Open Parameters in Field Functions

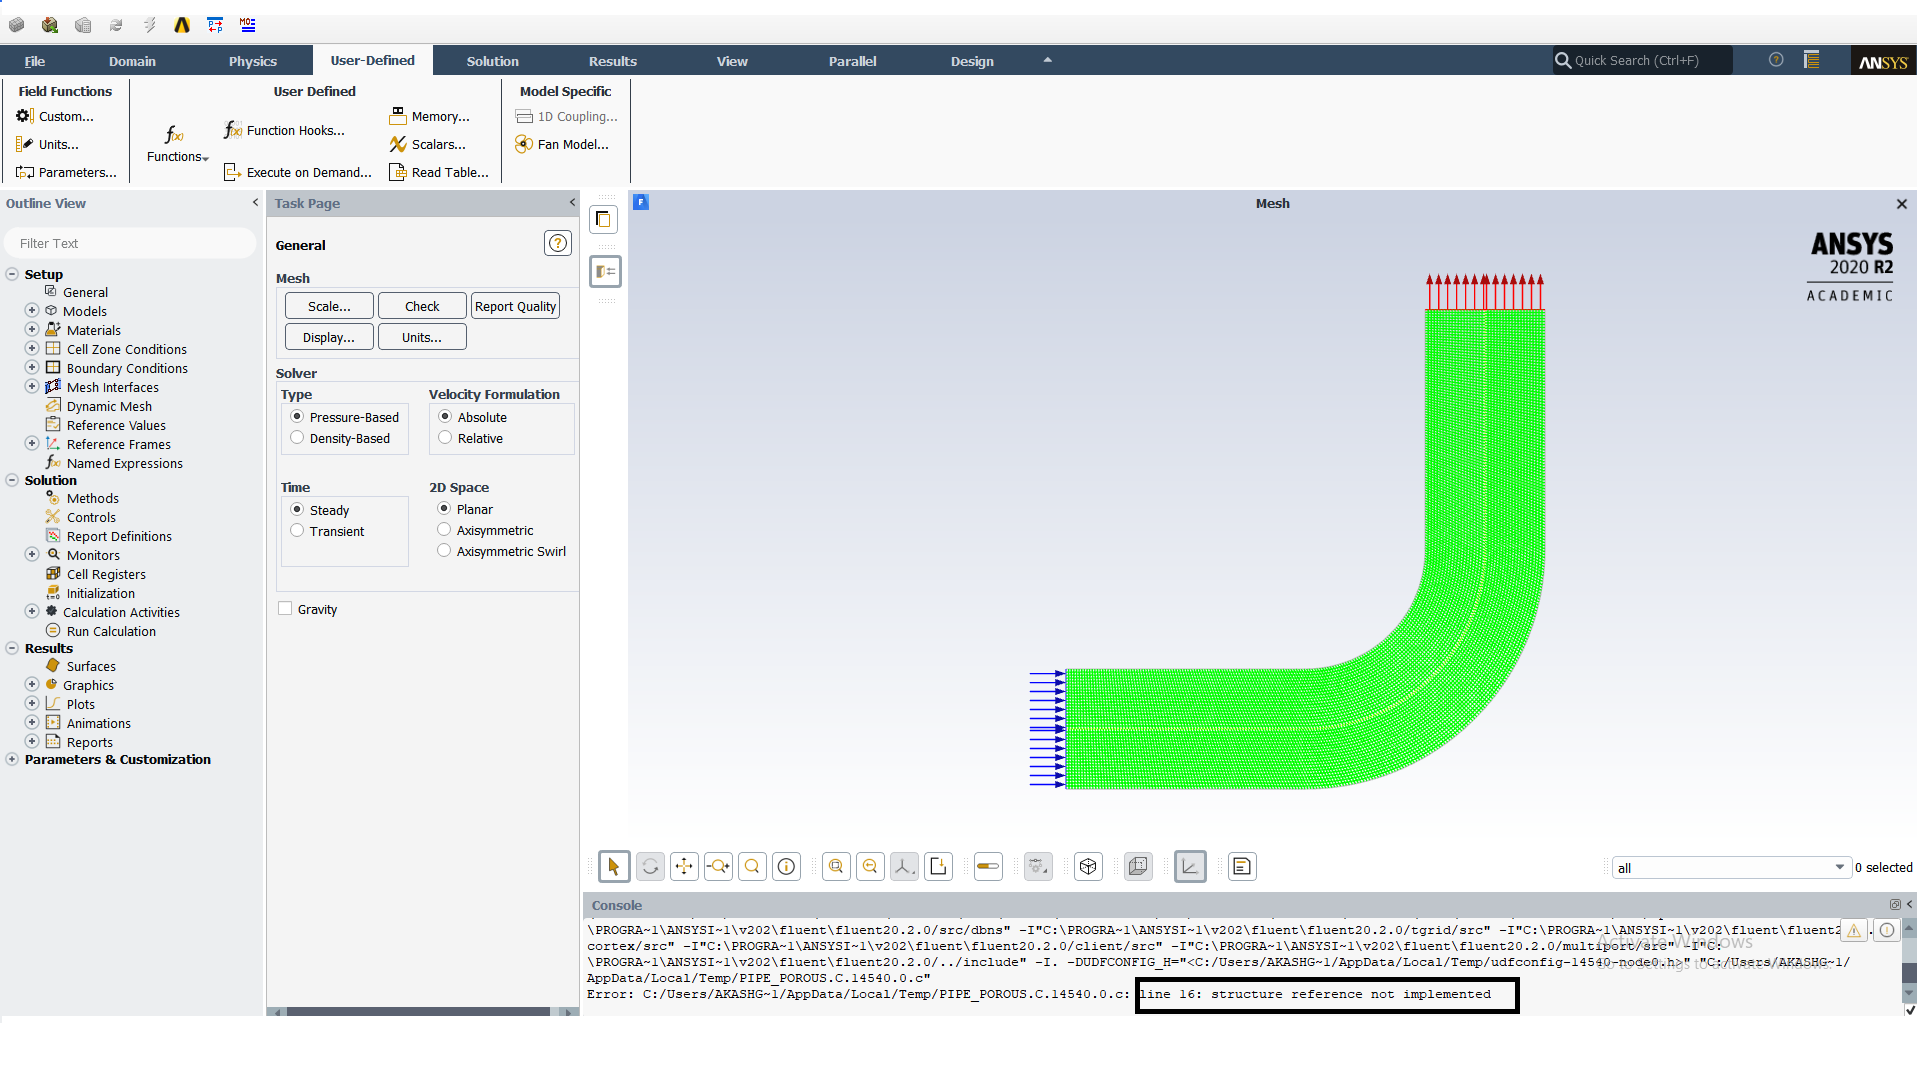(x=67, y=173)
